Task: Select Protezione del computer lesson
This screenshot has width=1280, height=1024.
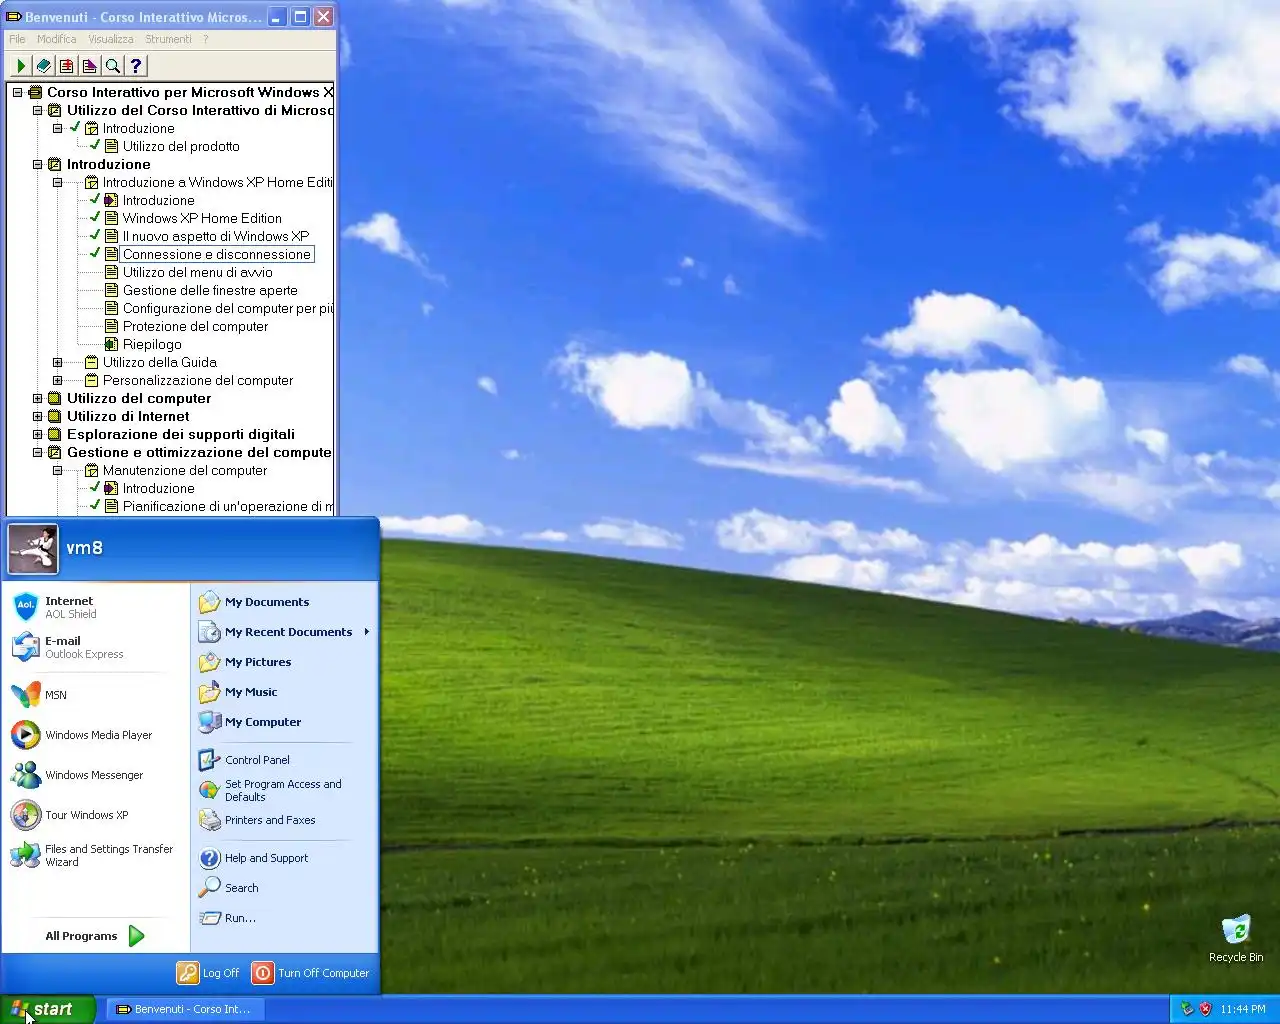Action: pos(195,326)
